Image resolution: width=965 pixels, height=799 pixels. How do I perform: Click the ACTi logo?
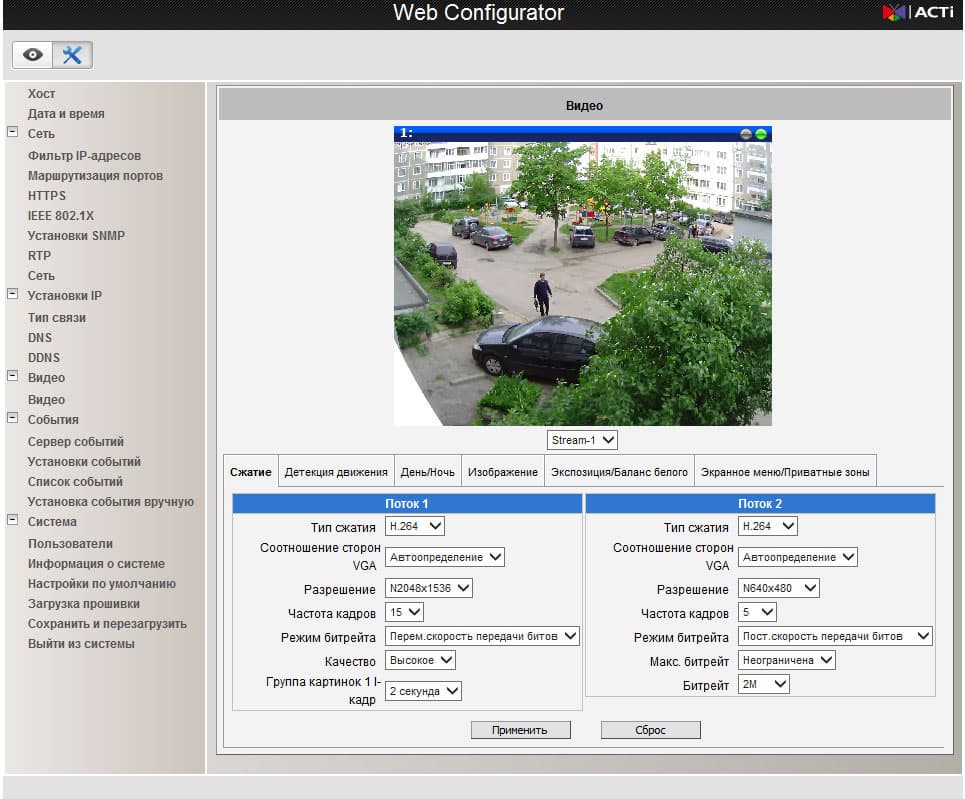(x=917, y=12)
